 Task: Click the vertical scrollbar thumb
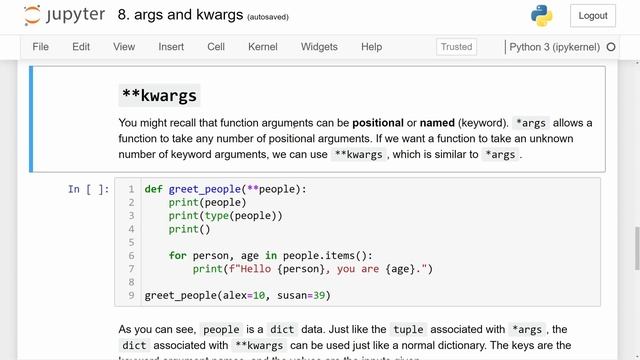637,248
